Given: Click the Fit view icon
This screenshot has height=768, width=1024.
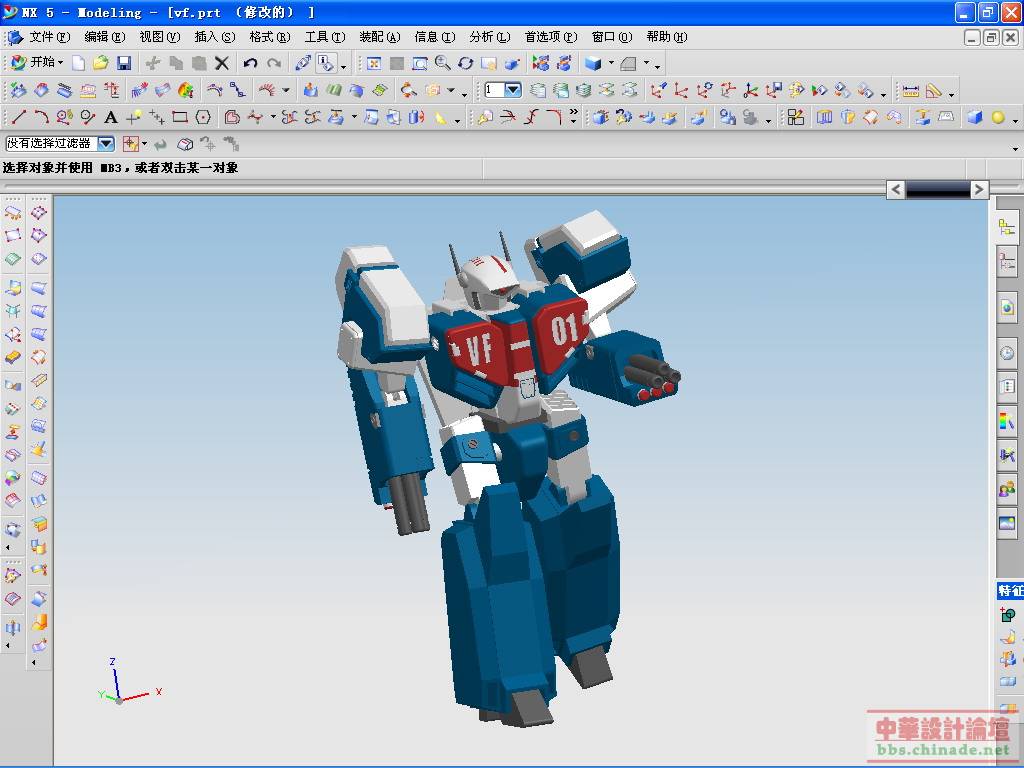Looking at the screenshot, I should (x=374, y=63).
